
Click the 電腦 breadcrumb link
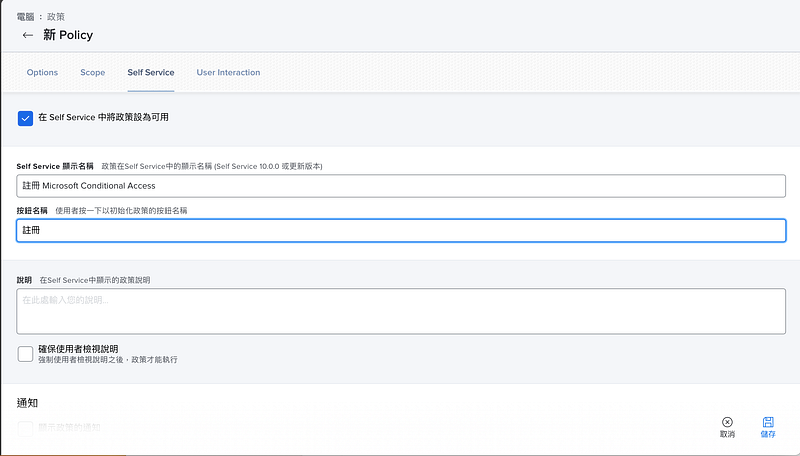(x=28, y=17)
